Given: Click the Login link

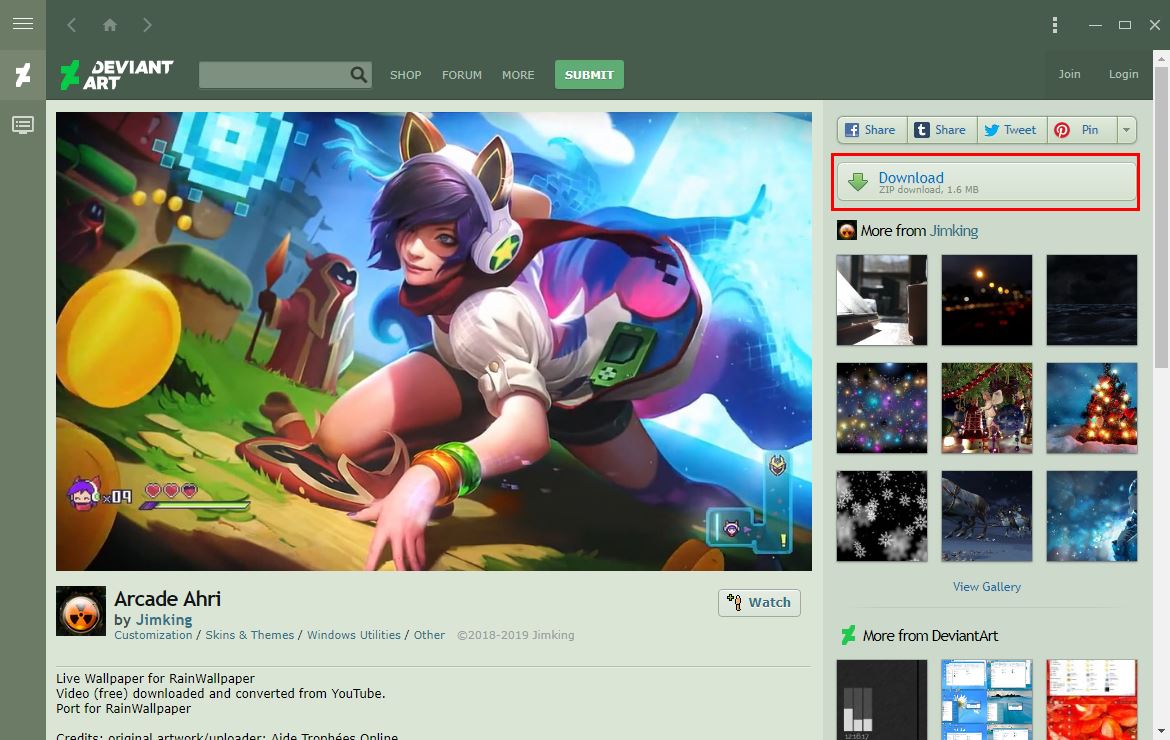Looking at the screenshot, I should pyautogui.click(x=1123, y=74).
